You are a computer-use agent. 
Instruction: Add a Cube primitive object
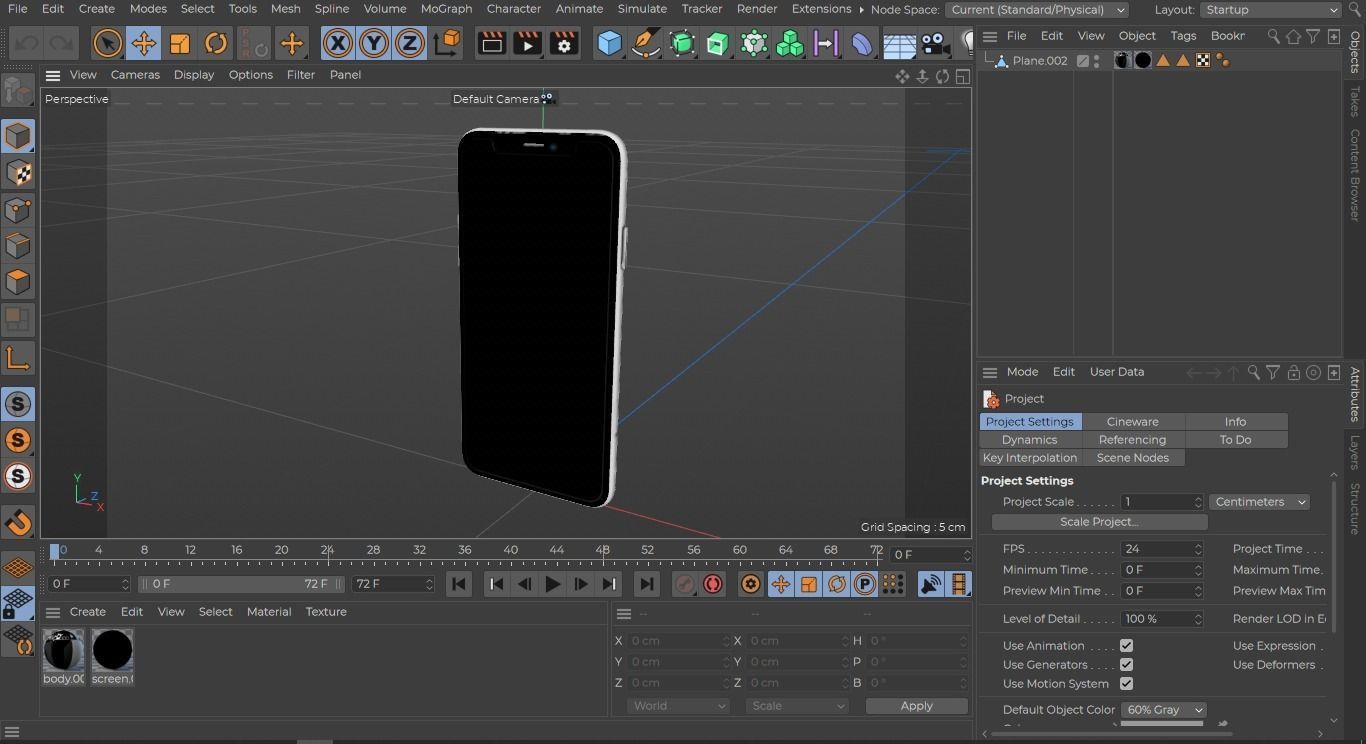[609, 44]
